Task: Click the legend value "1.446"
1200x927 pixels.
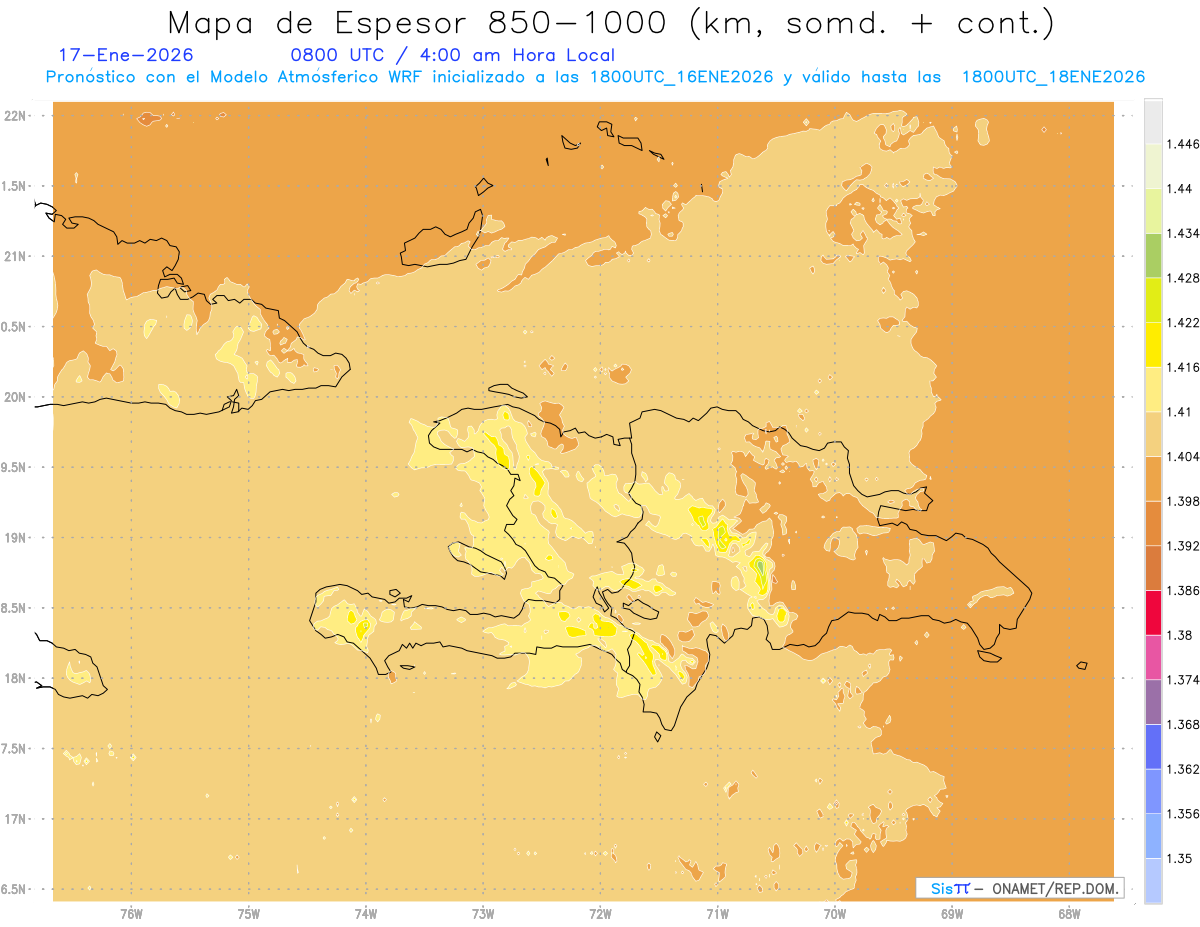Action: click(x=1183, y=145)
